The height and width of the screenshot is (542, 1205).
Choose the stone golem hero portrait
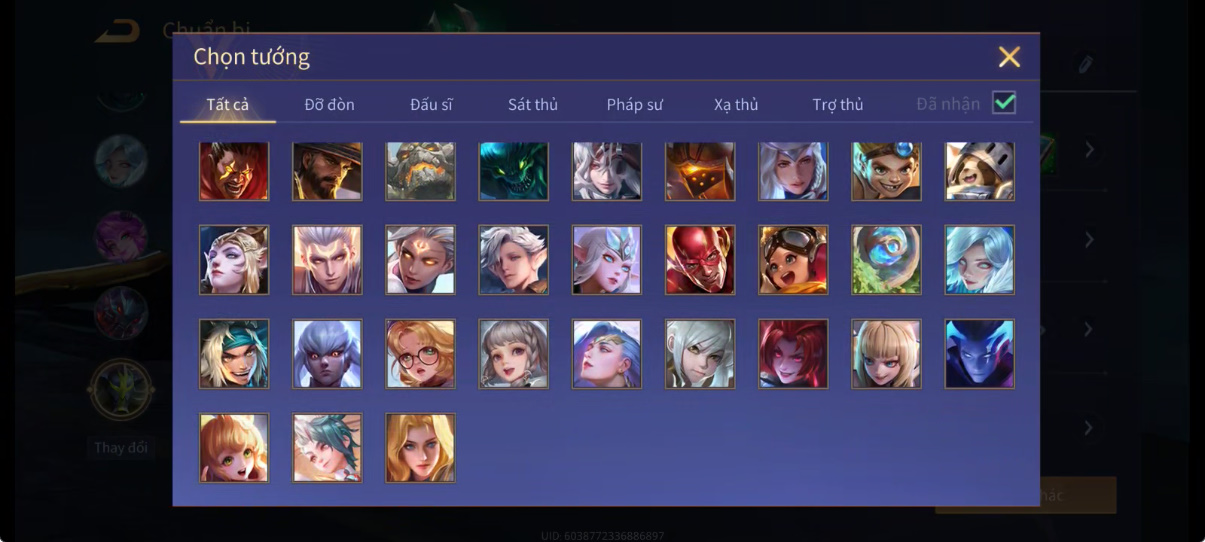pyautogui.click(x=420, y=171)
